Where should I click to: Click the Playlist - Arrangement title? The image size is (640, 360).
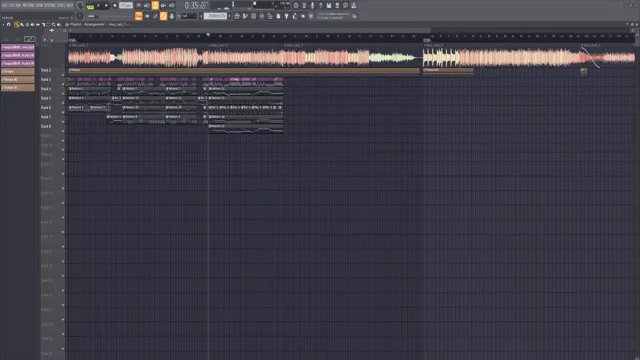click(87, 24)
